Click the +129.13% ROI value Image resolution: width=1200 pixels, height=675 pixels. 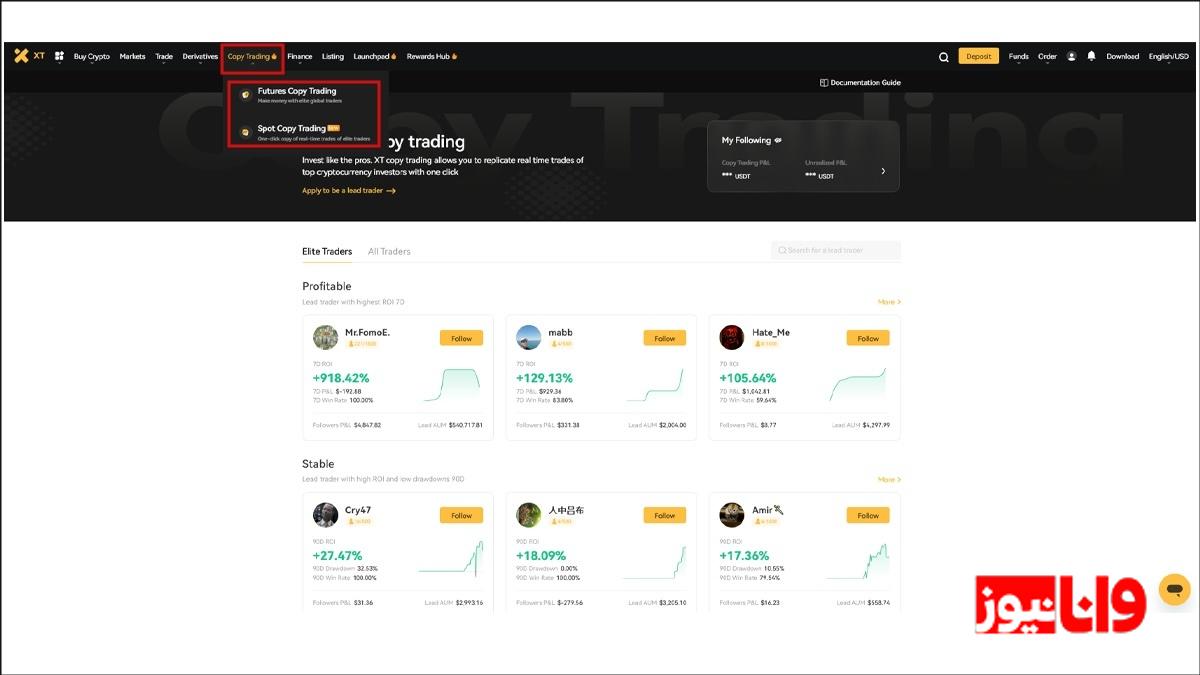click(544, 378)
